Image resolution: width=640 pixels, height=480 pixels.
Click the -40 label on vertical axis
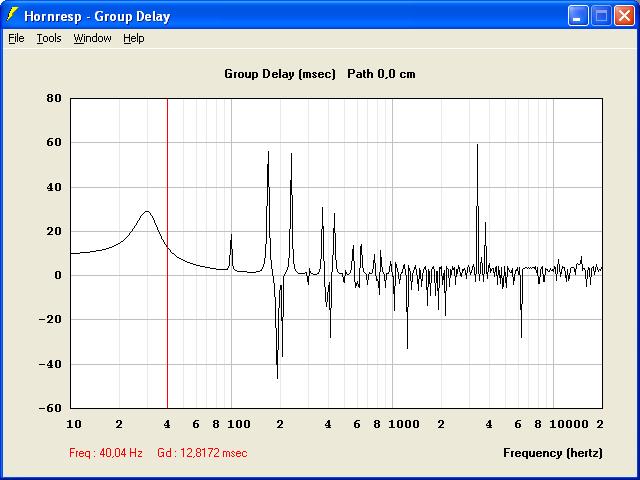click(50, 364)
